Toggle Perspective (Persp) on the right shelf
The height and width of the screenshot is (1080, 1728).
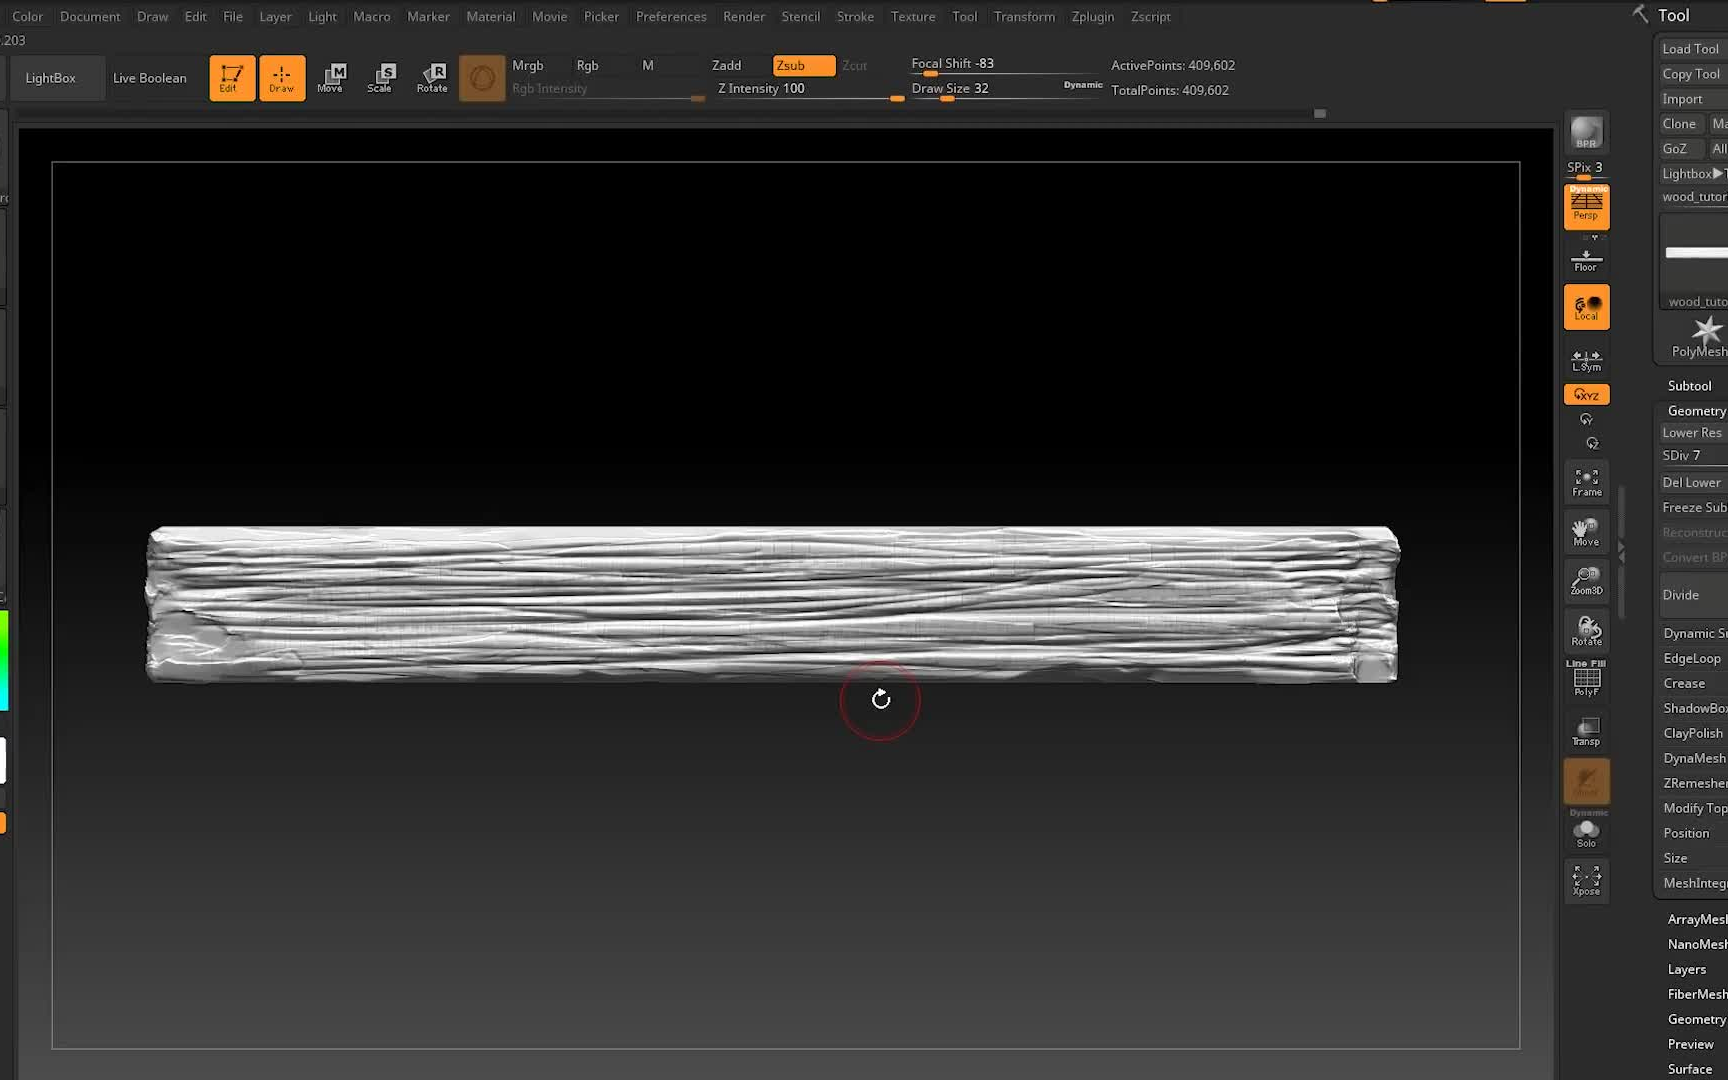click(x=1585, y=207)
